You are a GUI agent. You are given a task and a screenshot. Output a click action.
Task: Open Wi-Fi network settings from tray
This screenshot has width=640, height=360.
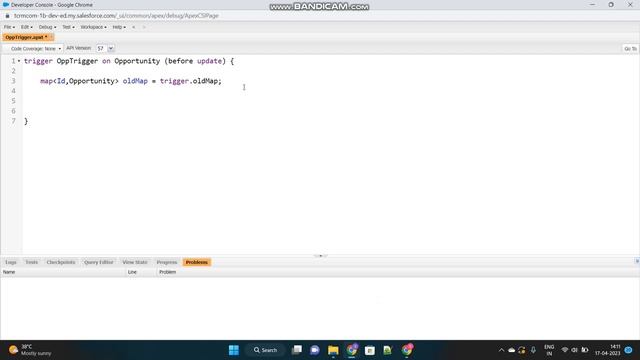click(565, 350)
